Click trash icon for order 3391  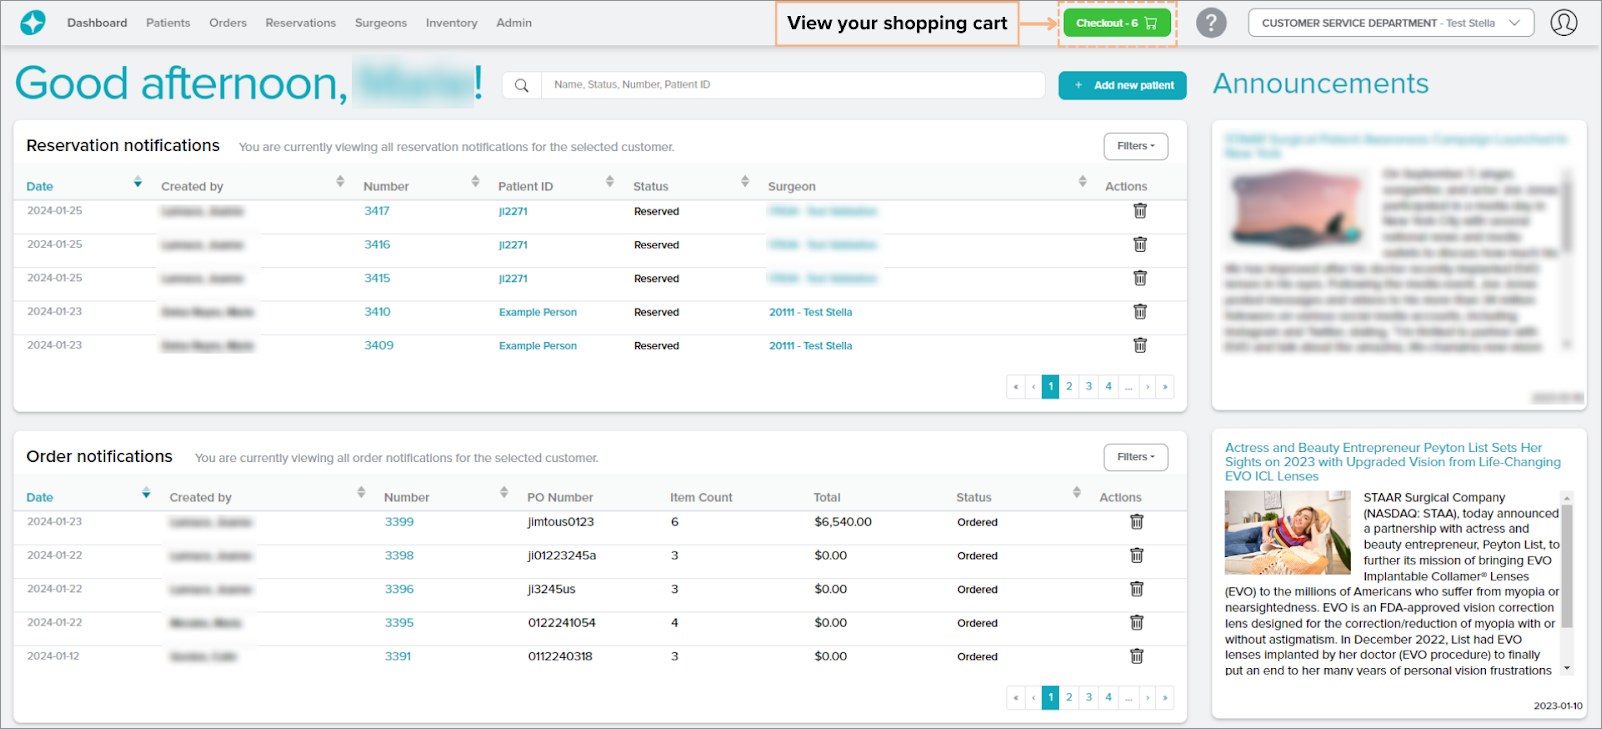(x=1136, y=656)
